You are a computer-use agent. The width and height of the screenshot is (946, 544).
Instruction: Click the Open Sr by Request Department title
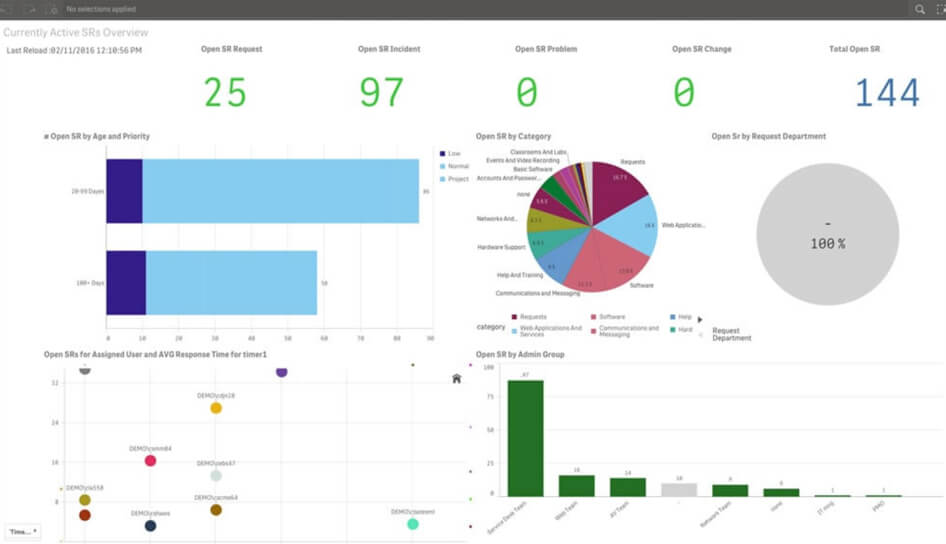769,136
